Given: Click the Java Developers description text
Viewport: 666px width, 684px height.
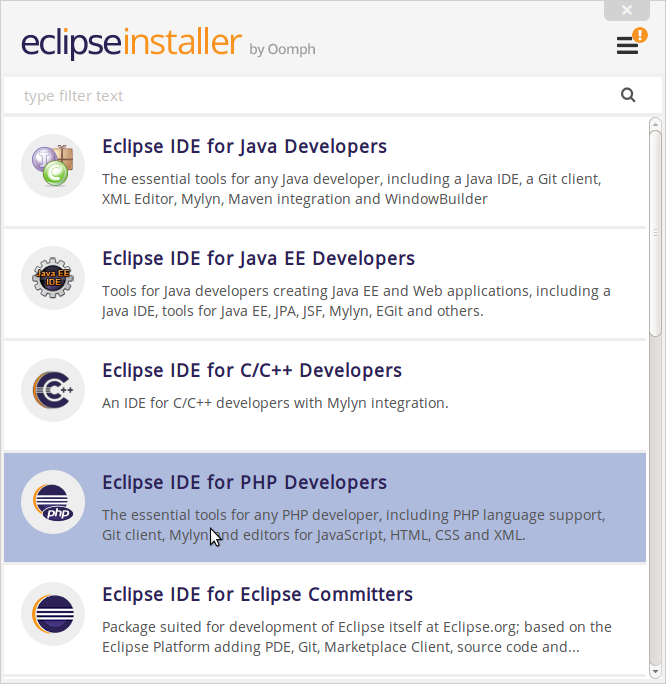Looking at the screenshot, I should click(352, 189).
